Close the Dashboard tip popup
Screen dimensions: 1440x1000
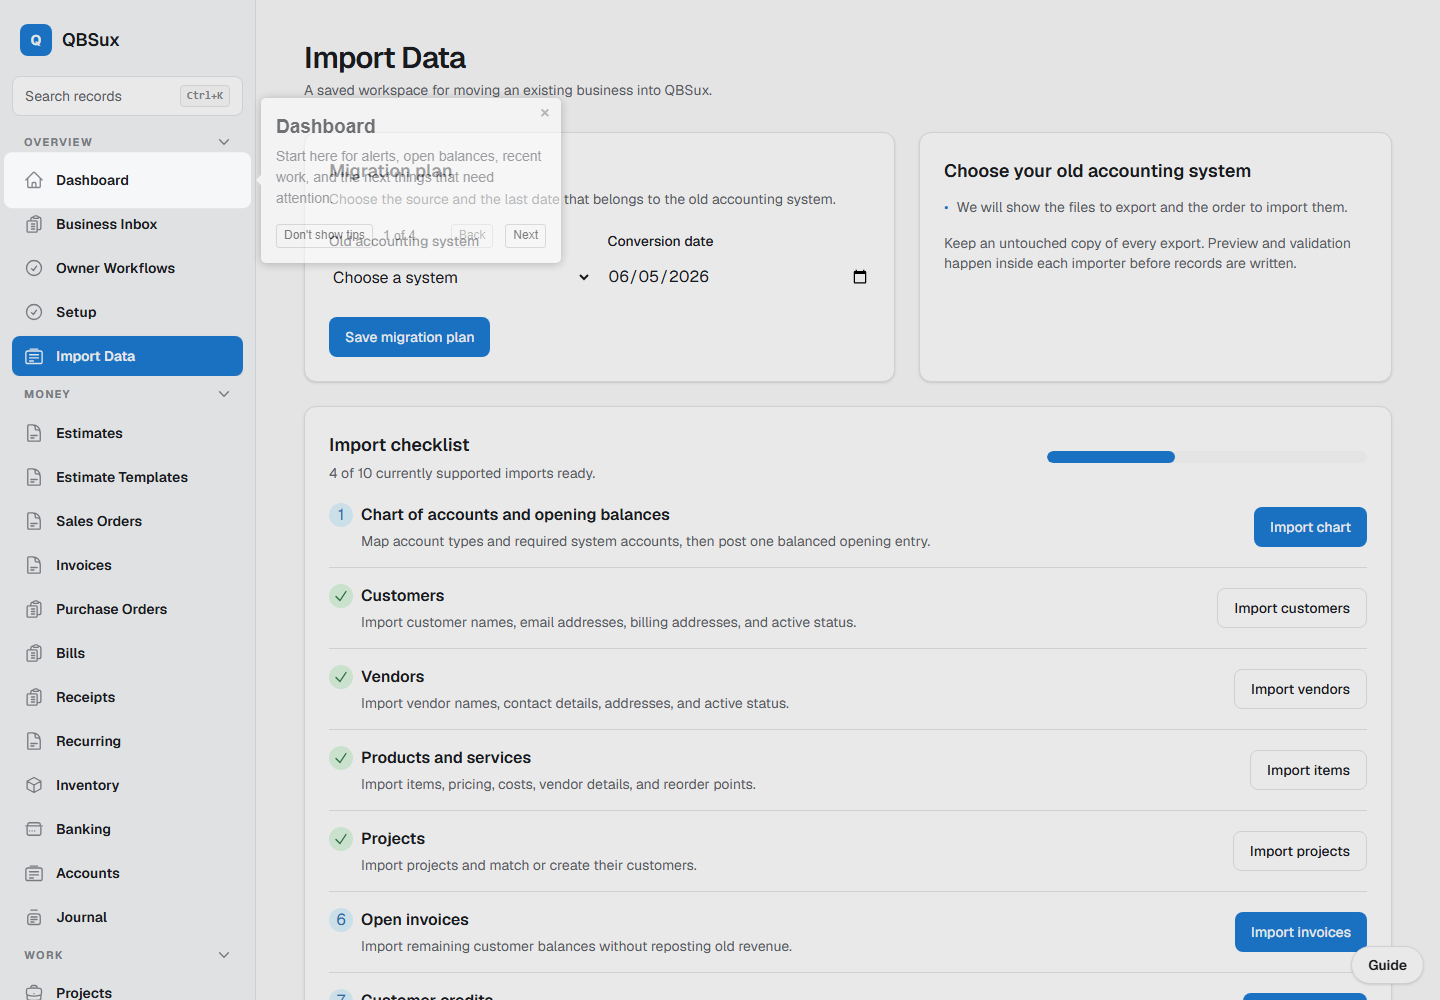pos(545,113)
